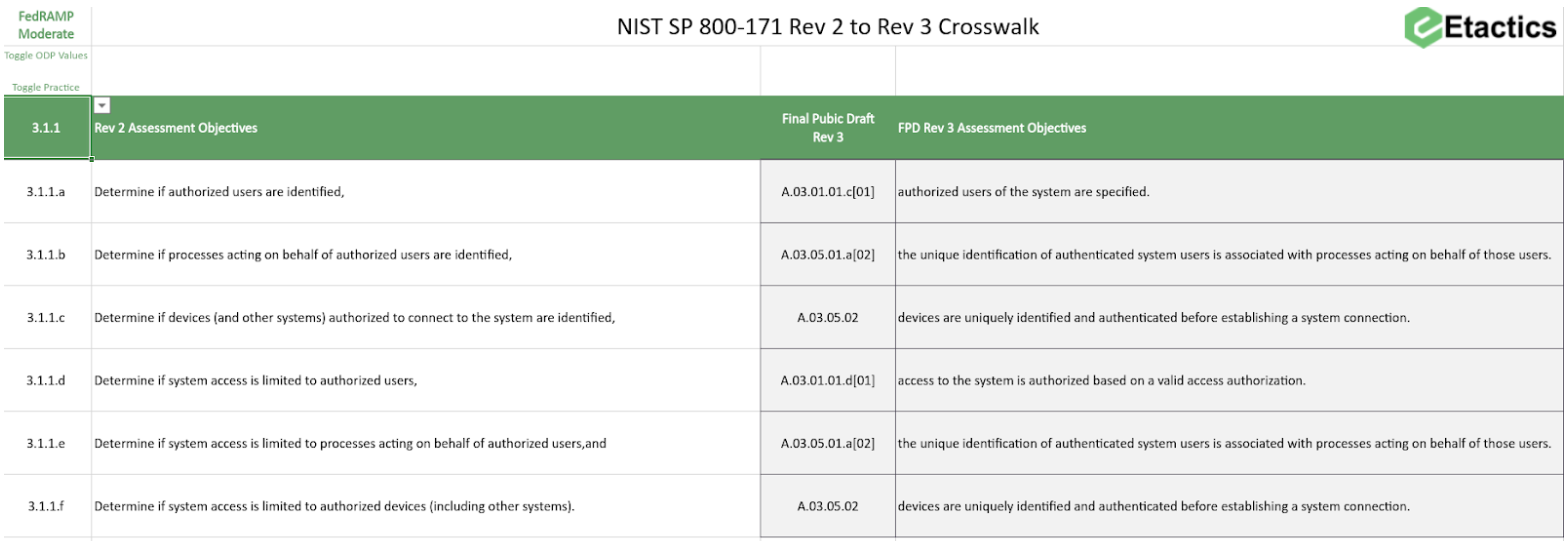Click the Etactics logo

click(x=1481, y=26)
